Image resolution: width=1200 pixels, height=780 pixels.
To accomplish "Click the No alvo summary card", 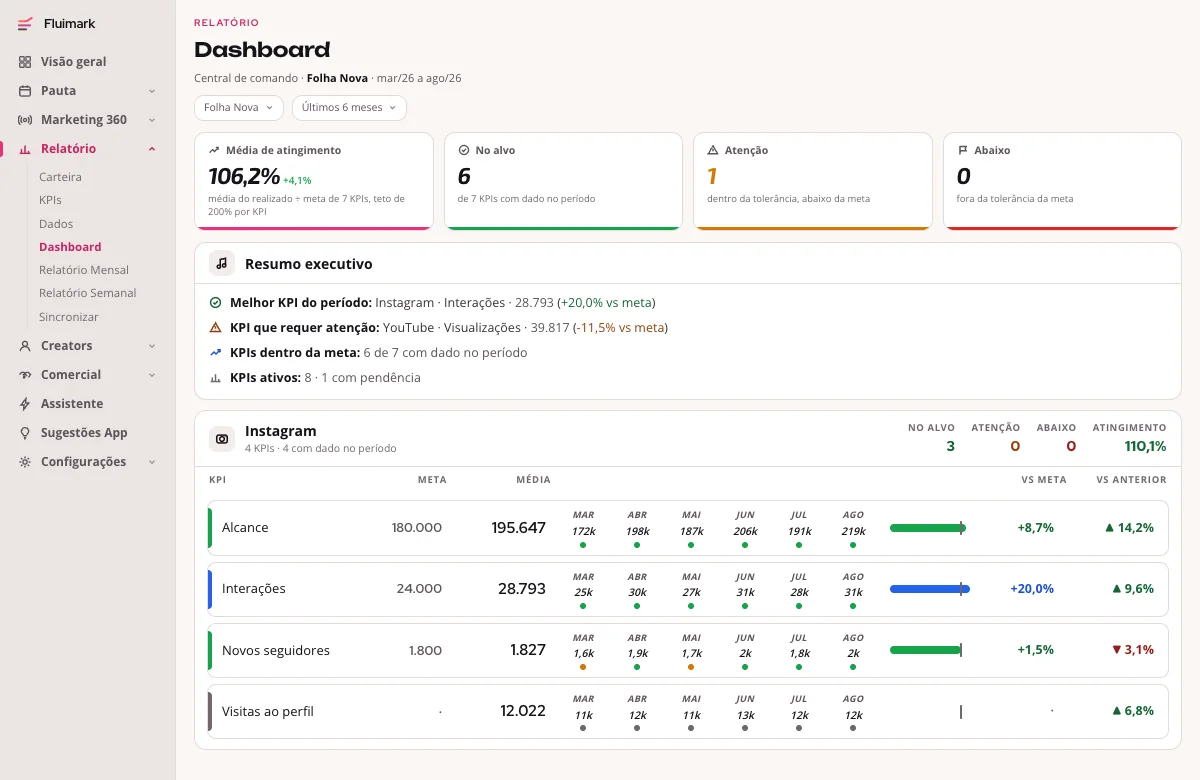I will pos(563,181).
